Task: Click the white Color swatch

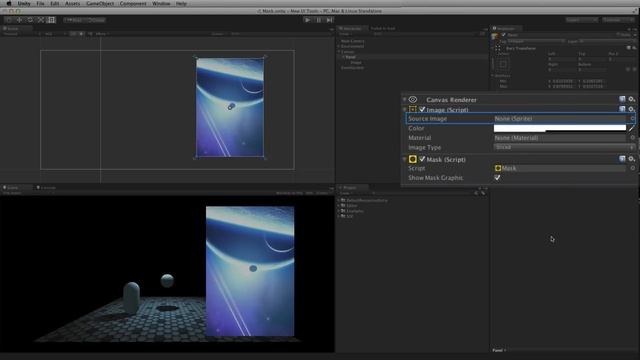Action: (560, 128)
